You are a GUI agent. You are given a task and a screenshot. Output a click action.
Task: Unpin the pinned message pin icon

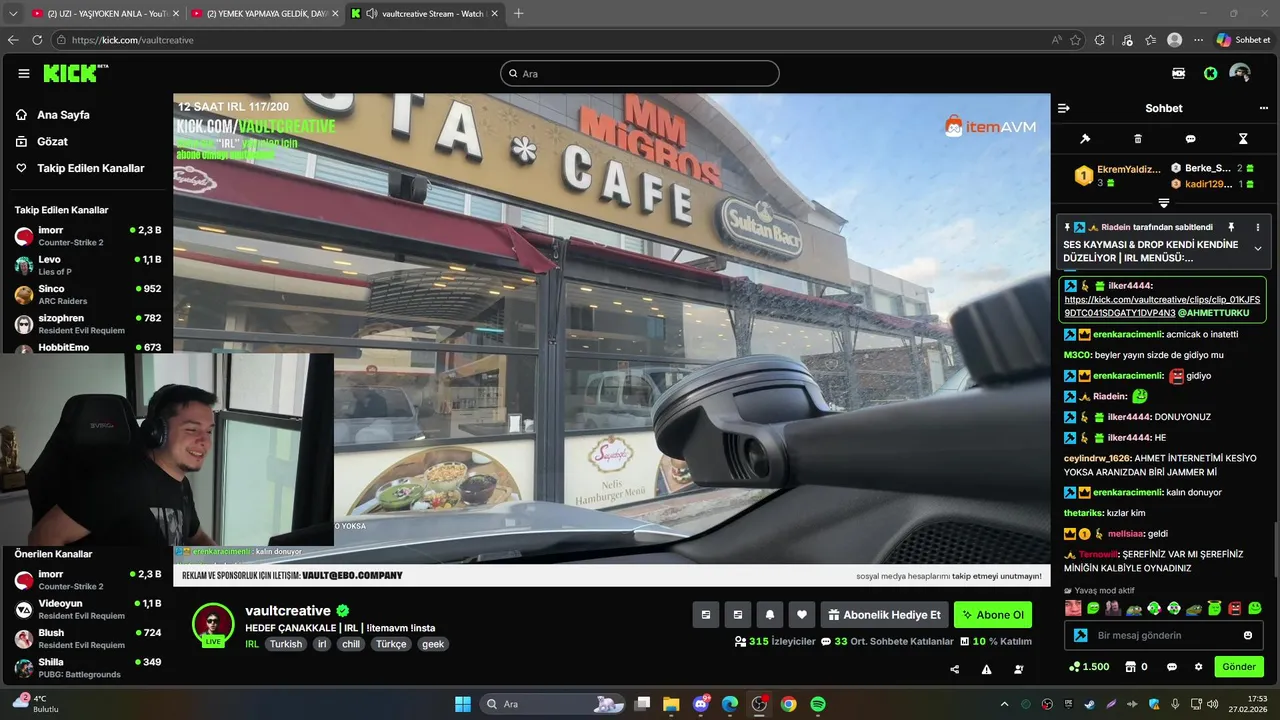(1231, 227)
